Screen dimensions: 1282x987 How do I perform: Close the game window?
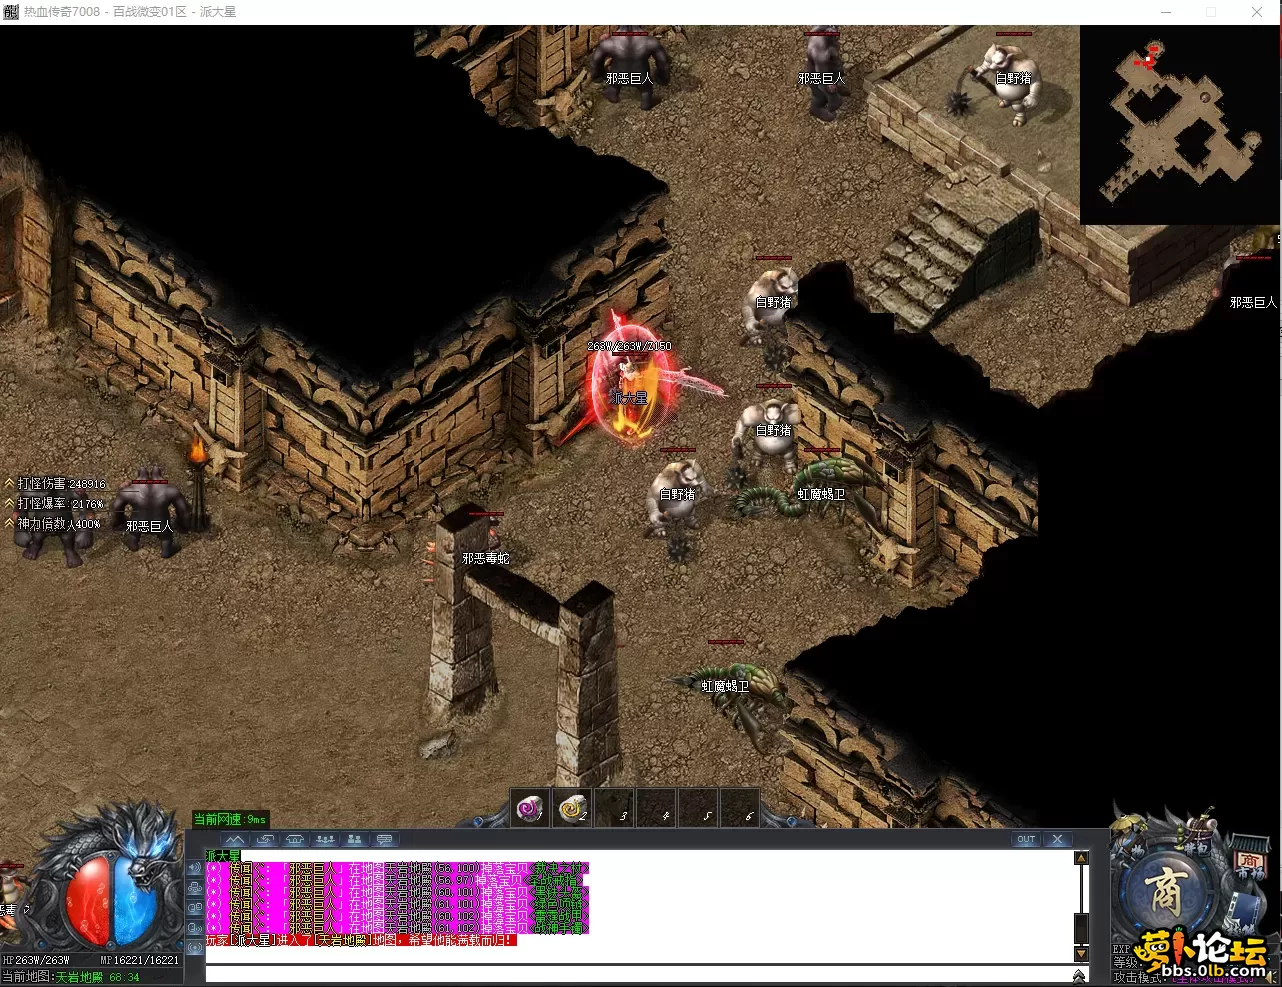coord(1257,12)
